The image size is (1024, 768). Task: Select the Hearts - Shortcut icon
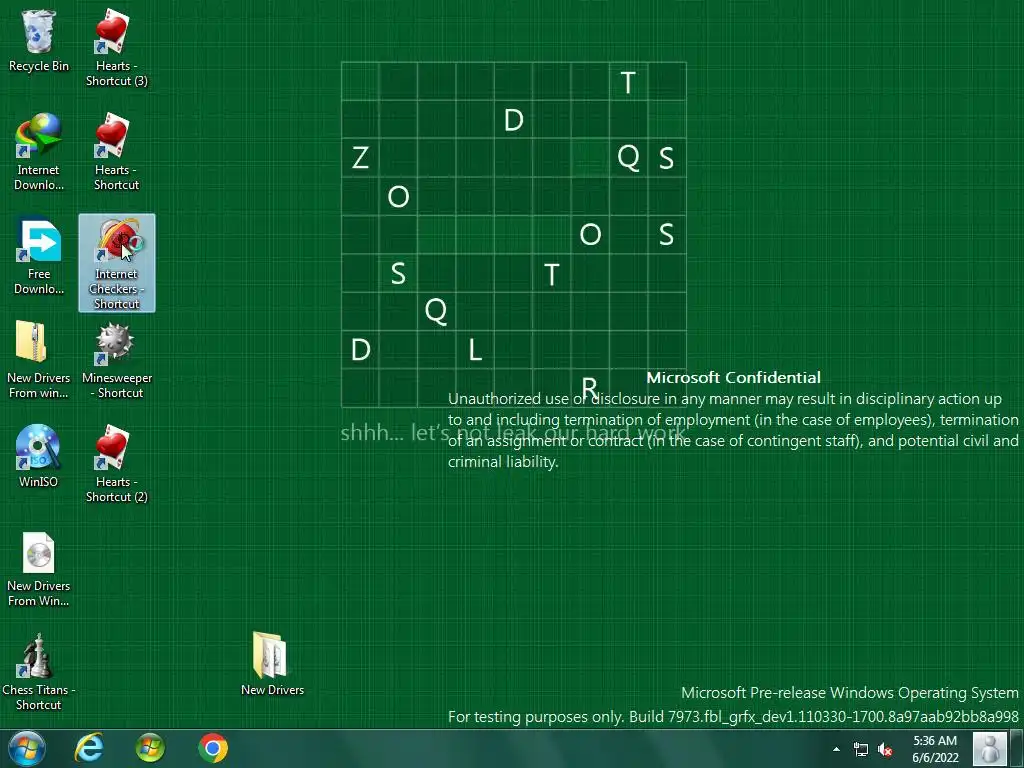(x=116, y=152)
